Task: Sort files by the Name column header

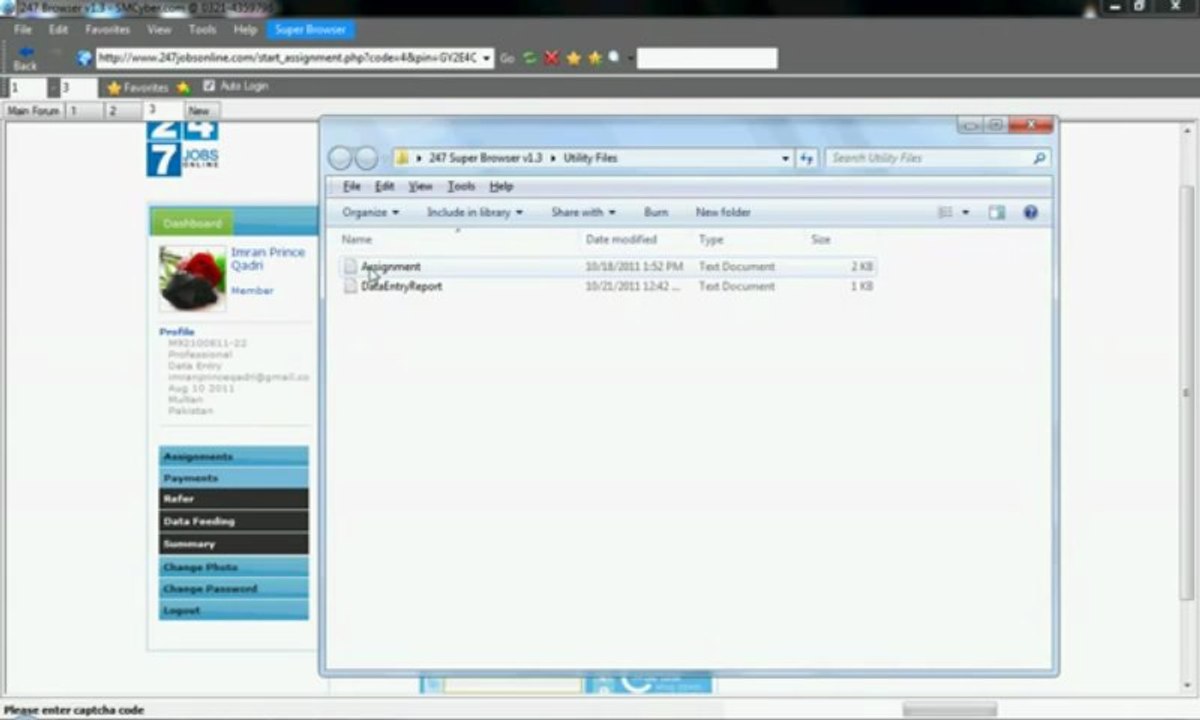Action: tap(356, 240)
